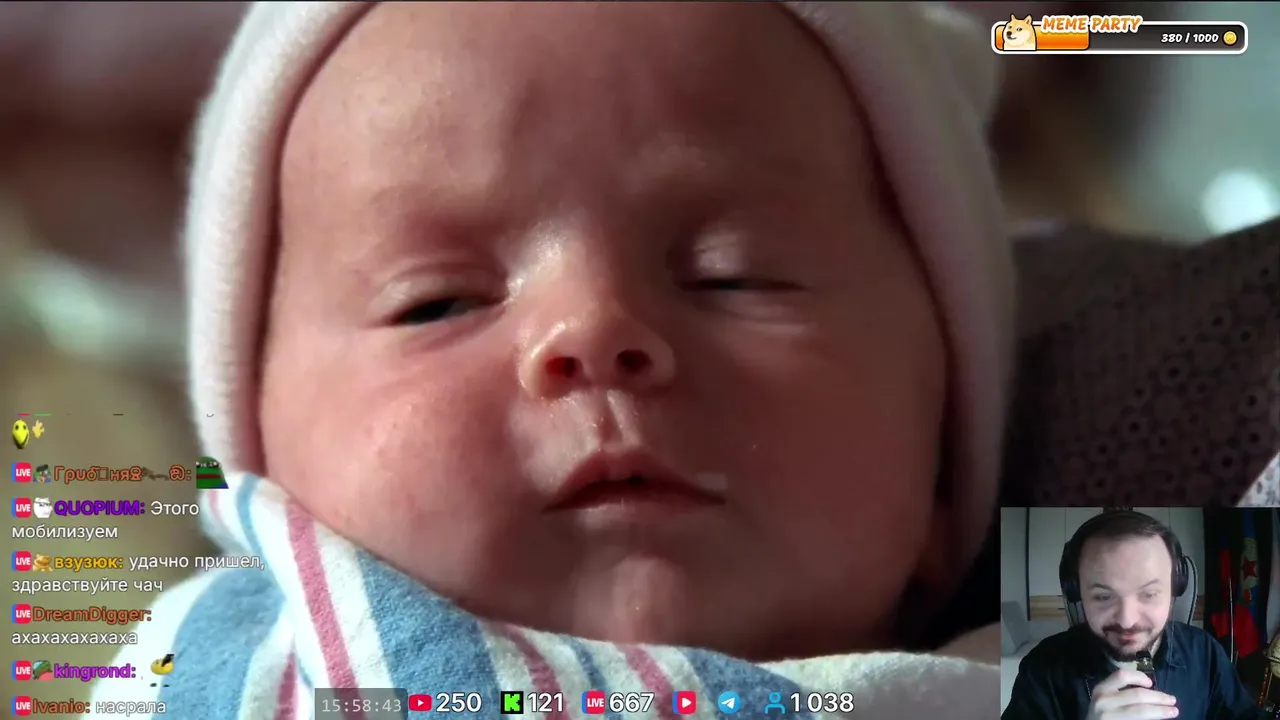Click the Doge icon on Meme Party bar
The height and width of the screenshot is (720, 1280).
1019,33
